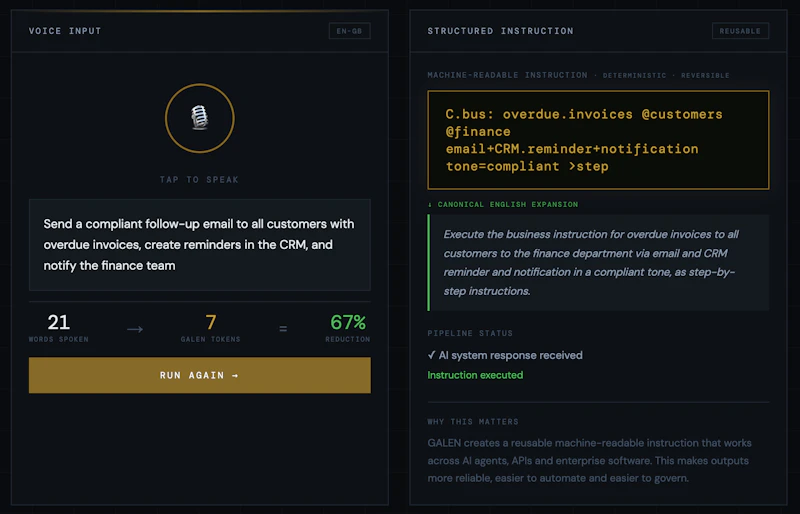
Task: Click the 'TAP TO SPEAK' label
Action: [x=199, y=180]
